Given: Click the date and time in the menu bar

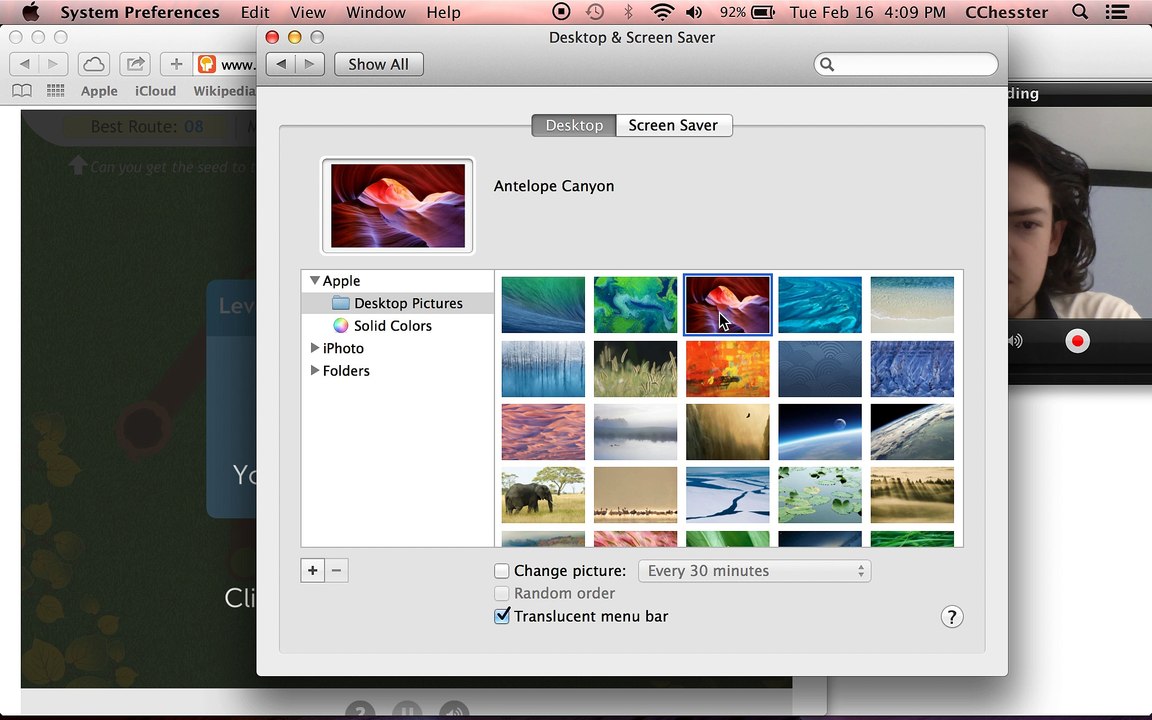Looking at the screenshot, I should pos(867,12).
